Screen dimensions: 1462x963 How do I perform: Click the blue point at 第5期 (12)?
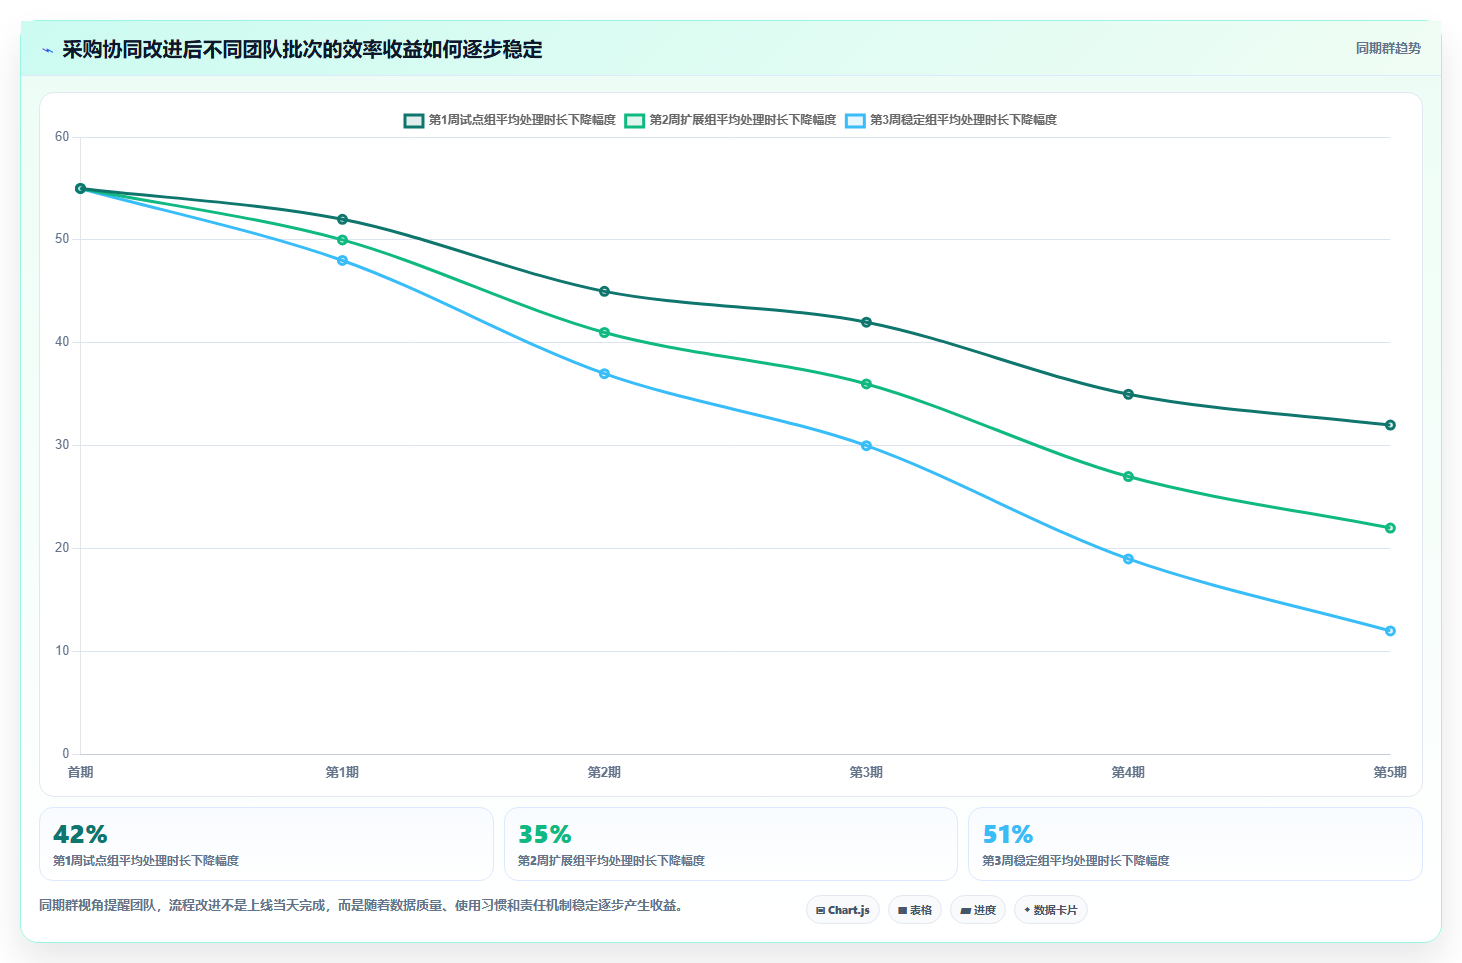coord(1390,631)
